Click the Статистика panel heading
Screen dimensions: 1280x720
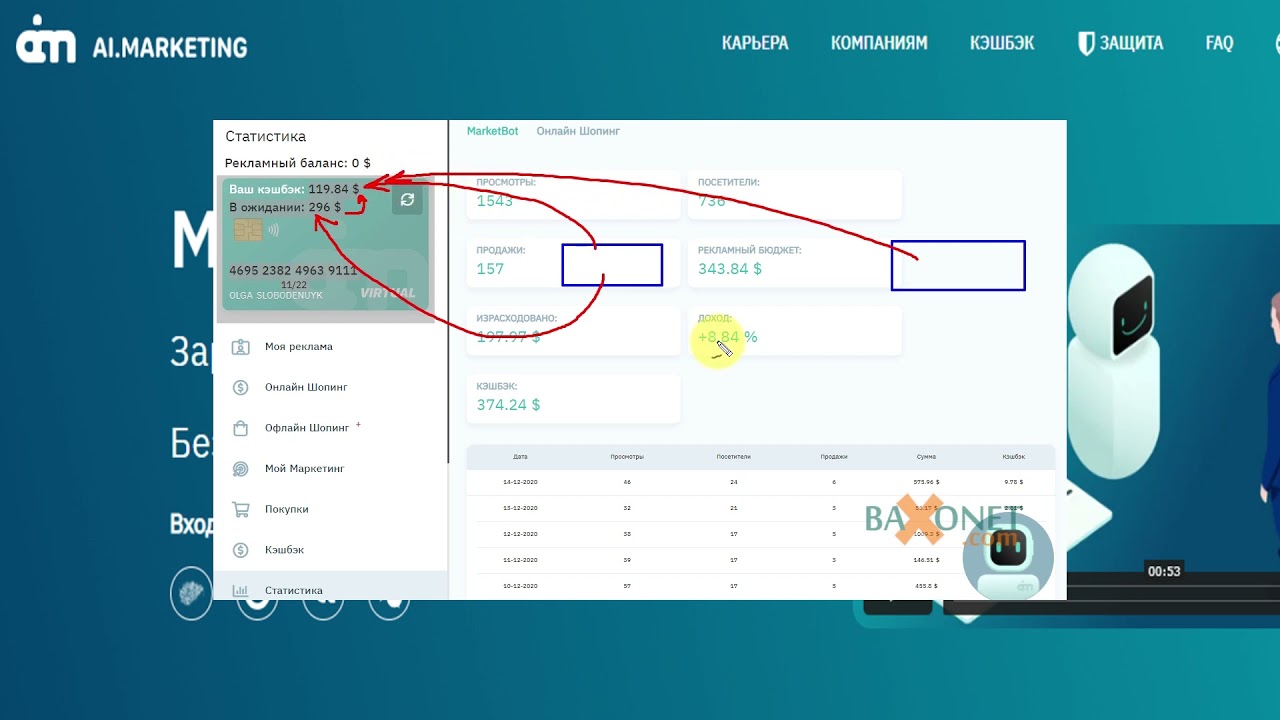tap(266, 136)
